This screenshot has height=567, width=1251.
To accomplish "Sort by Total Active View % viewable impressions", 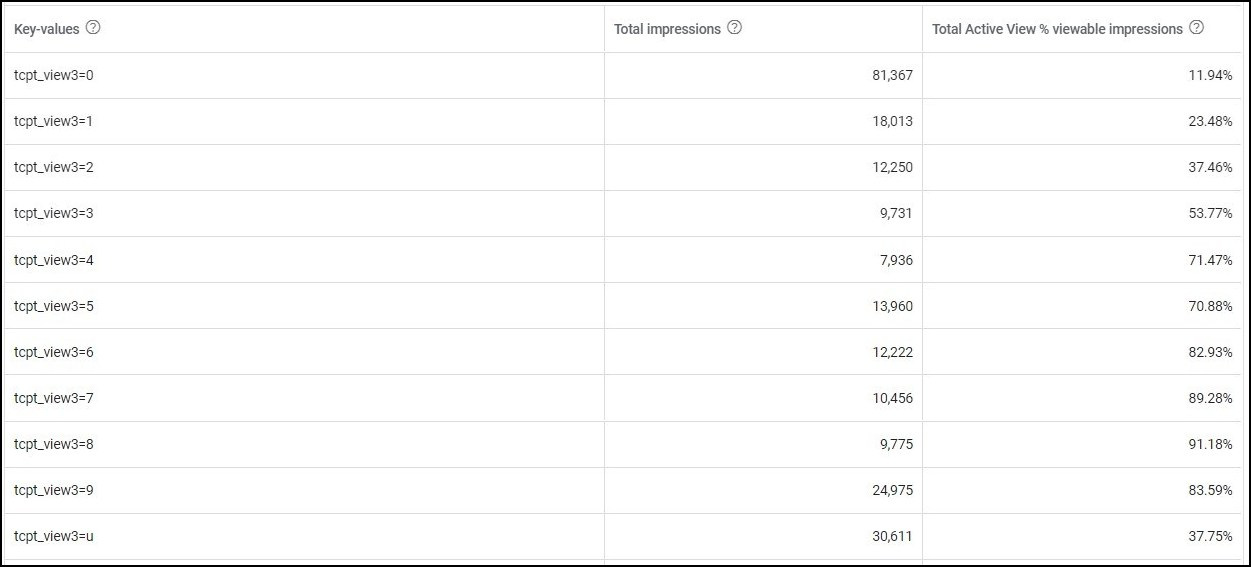I will (1057, 29).
